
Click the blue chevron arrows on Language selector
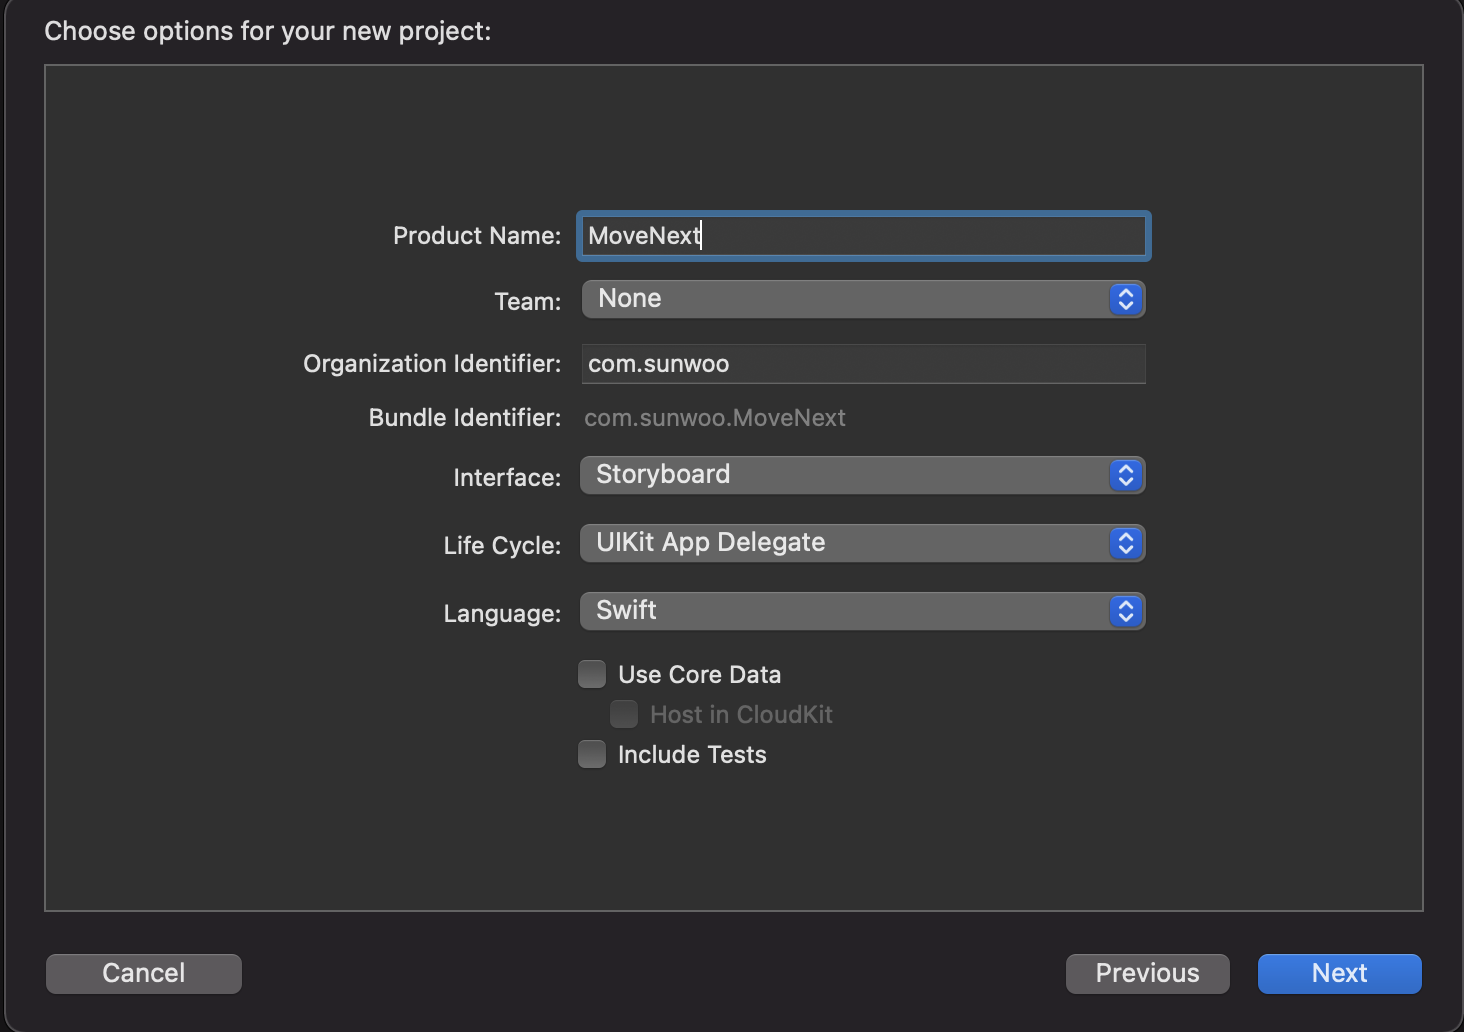(x=1125, y=611)
